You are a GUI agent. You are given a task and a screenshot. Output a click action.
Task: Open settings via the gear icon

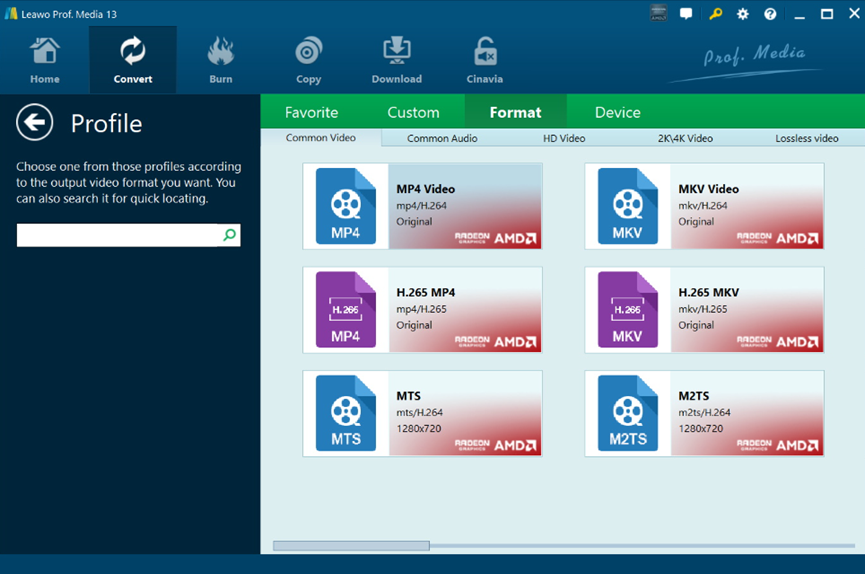(743, 14)
